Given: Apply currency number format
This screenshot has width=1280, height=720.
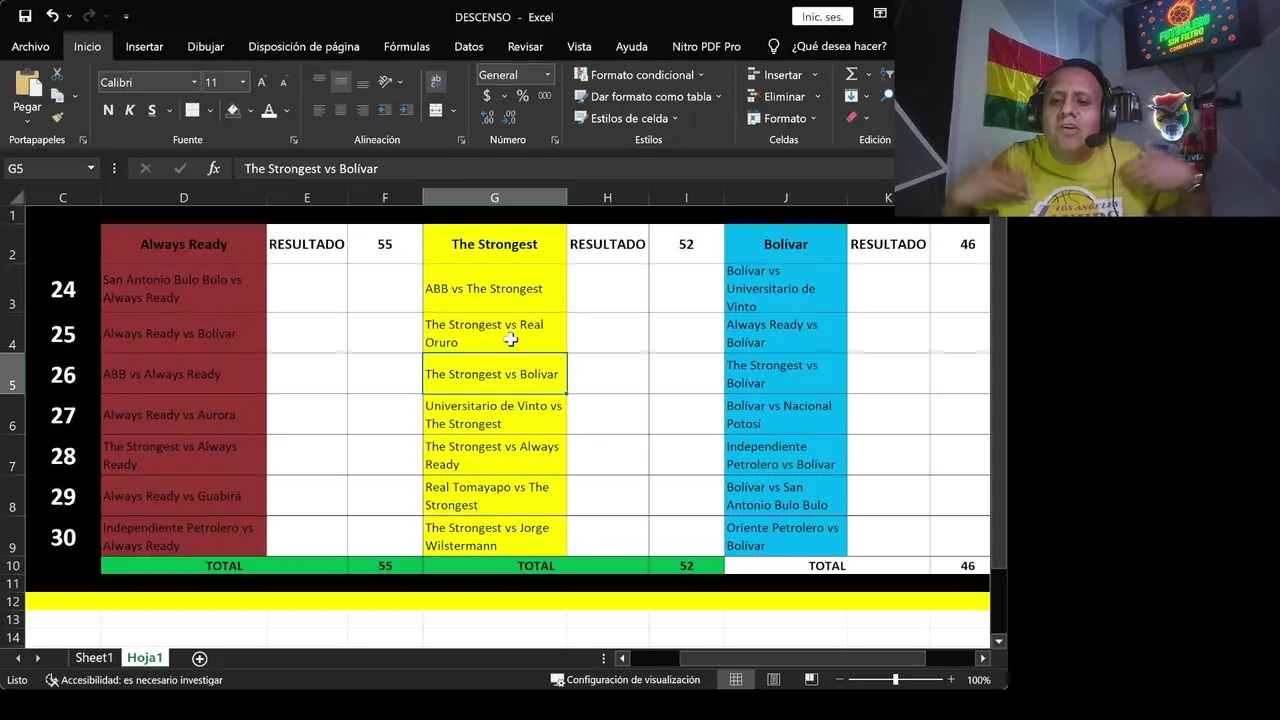Looking at the screenshot, I should point(487,96).
